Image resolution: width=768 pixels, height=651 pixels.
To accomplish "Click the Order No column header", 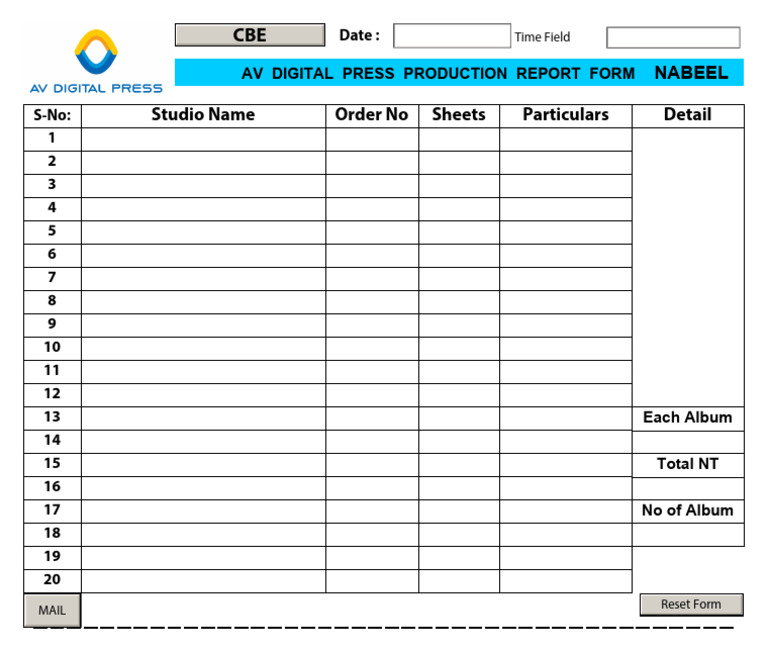I will pos(372,115).
